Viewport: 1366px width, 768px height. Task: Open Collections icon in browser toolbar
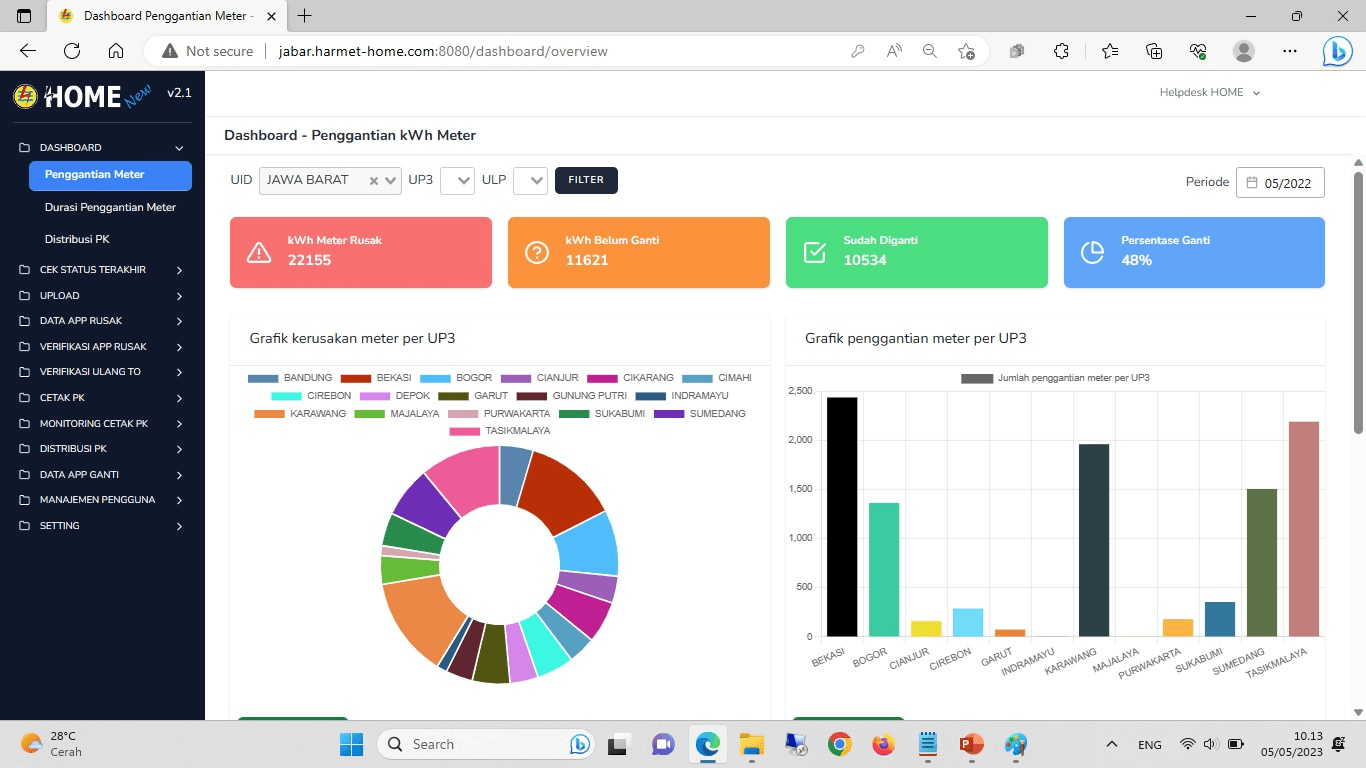click(x=1154, y=51)
